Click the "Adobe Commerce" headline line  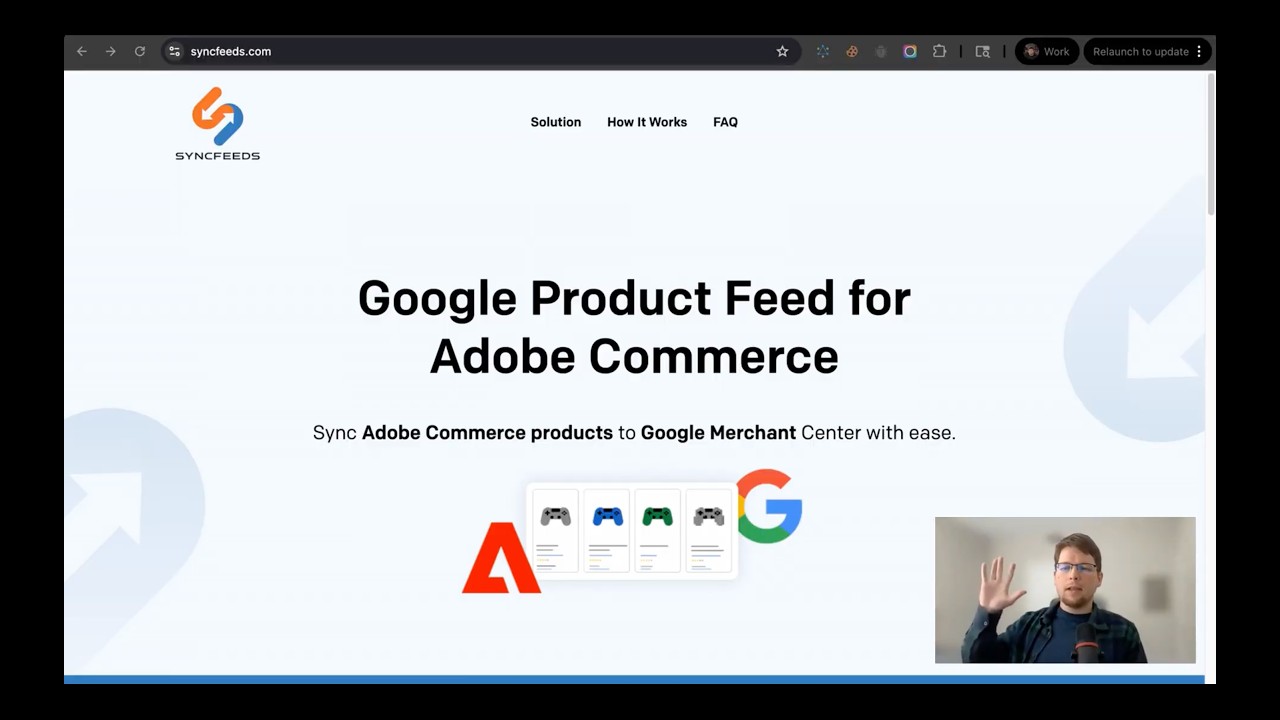[634, 357]
